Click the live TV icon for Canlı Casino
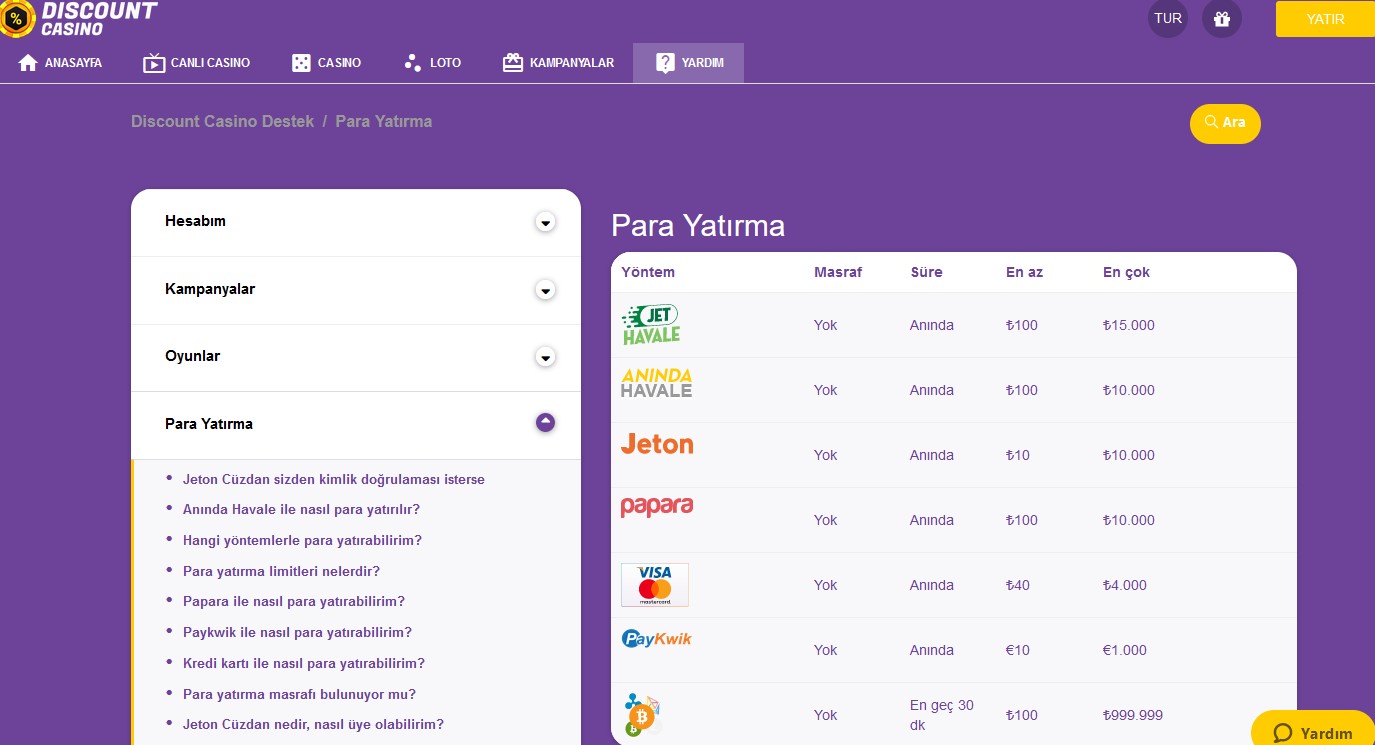Image resolution: width=1375 pixels, height=745 pixels. [x=154, y=63]
